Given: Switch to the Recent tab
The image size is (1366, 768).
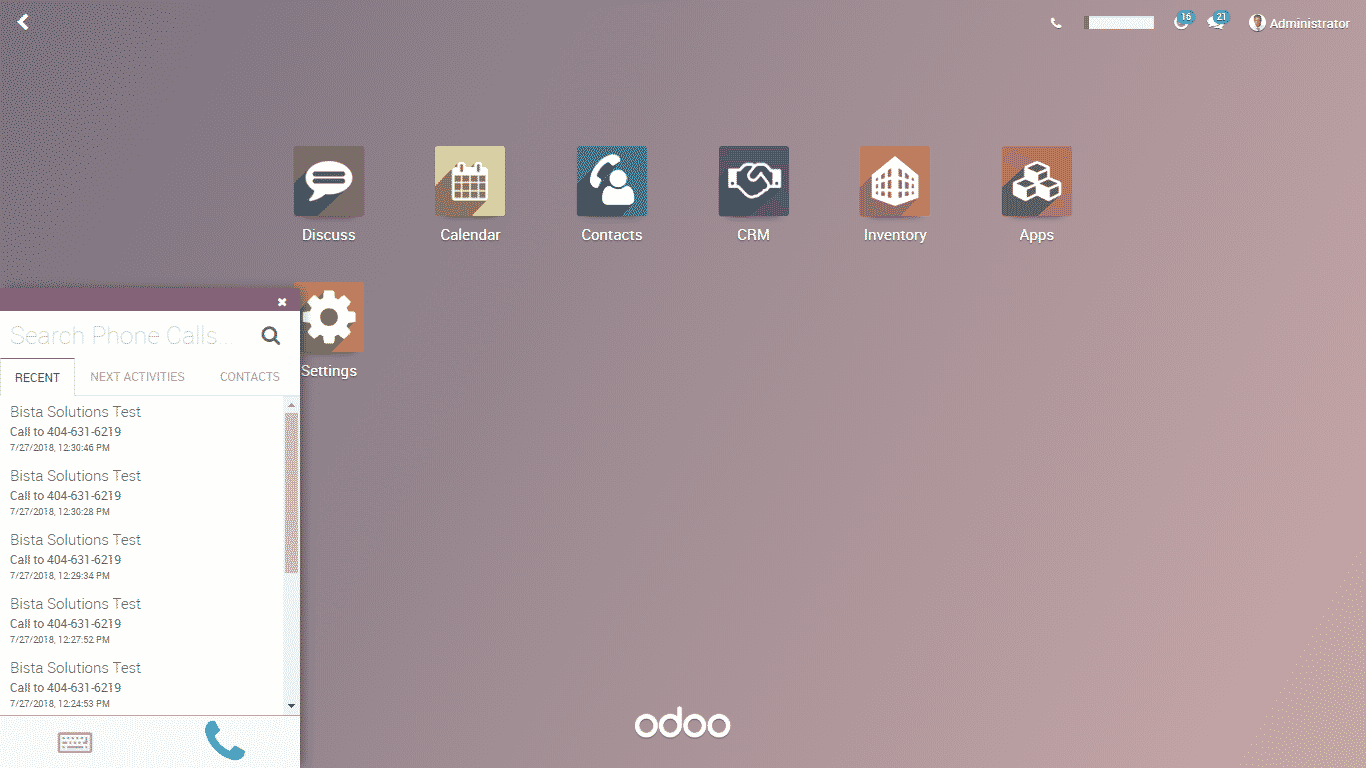Looking at the screenshot, I should click(37, 377).
